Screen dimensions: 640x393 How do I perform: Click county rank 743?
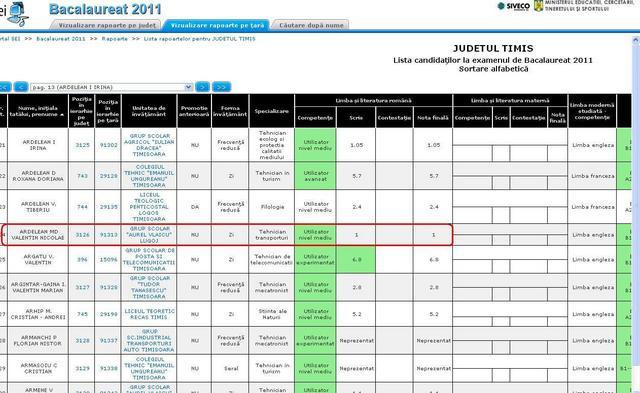[x=82, y=176]
